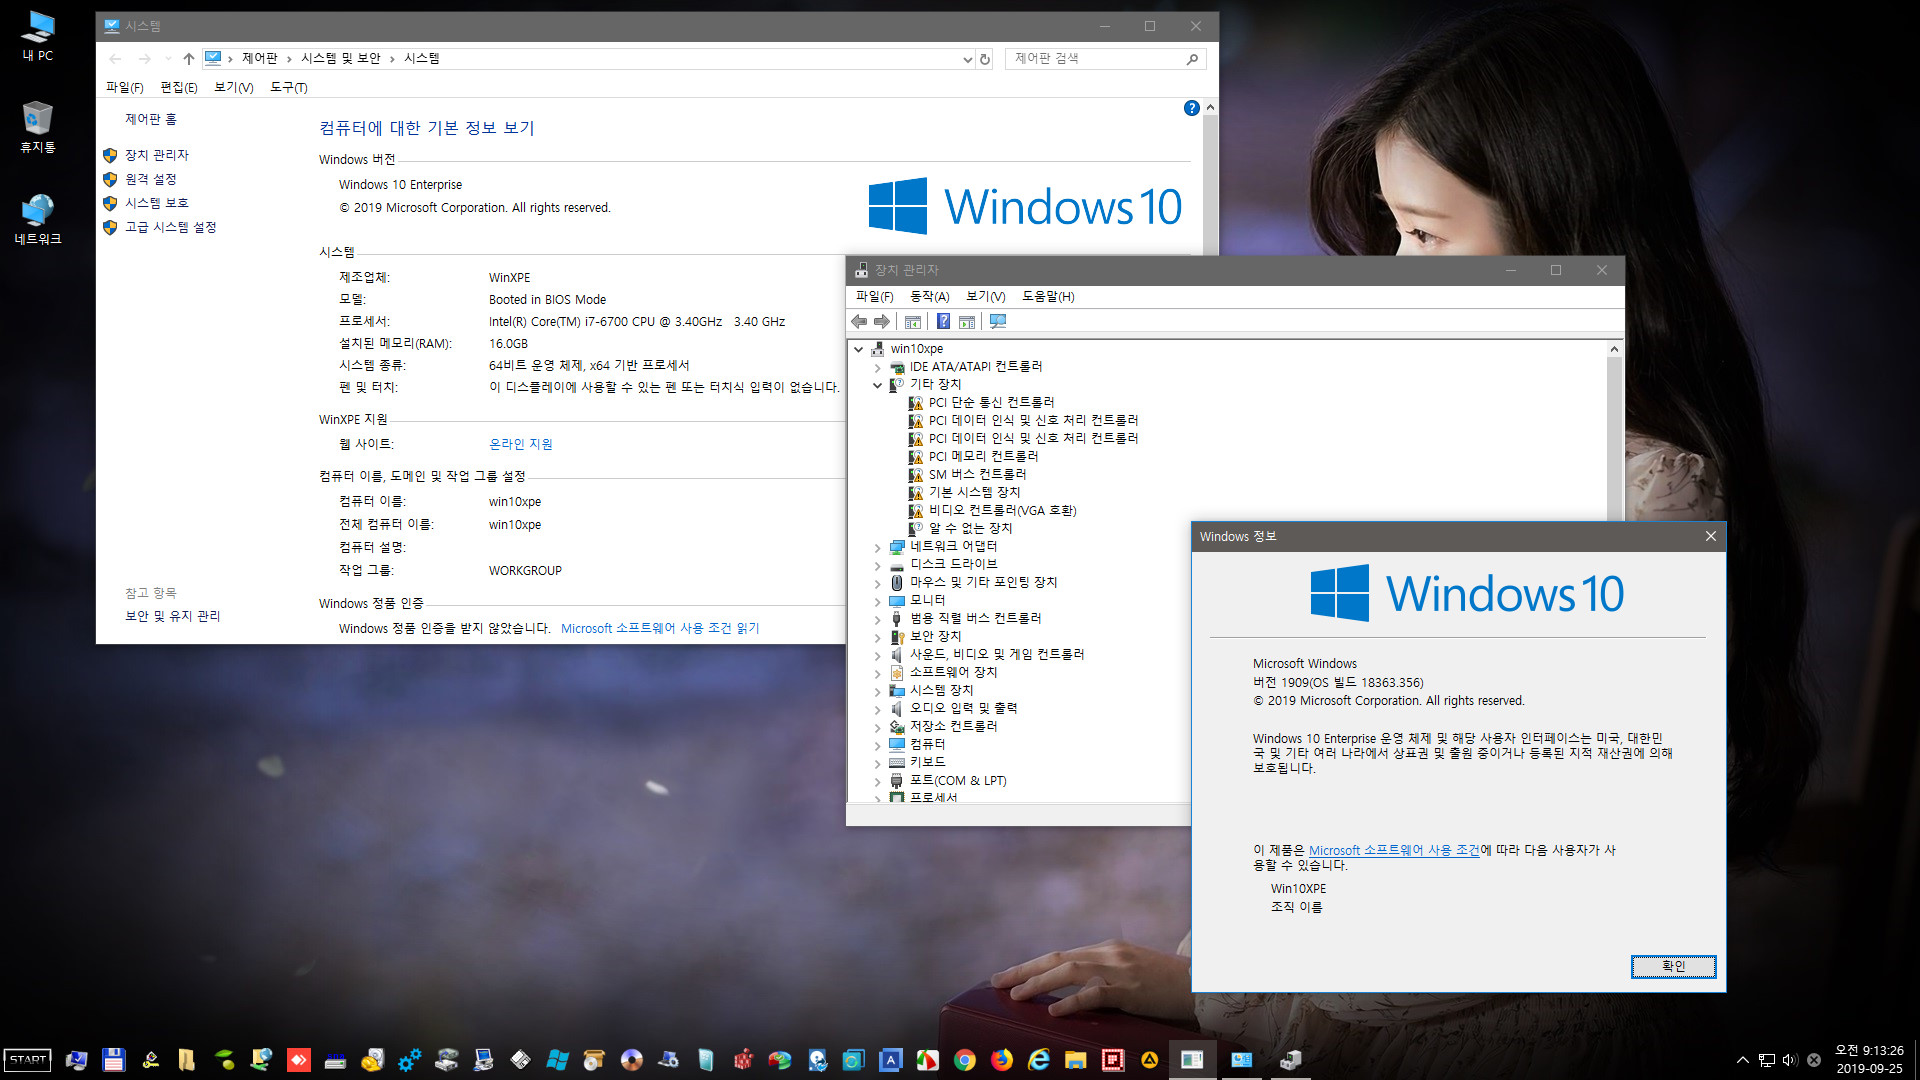This screenshot has height=1080, width=1920.
Task: Click the network icon in system tray
Action: pyautogui.click(x=1766, y=1060)
